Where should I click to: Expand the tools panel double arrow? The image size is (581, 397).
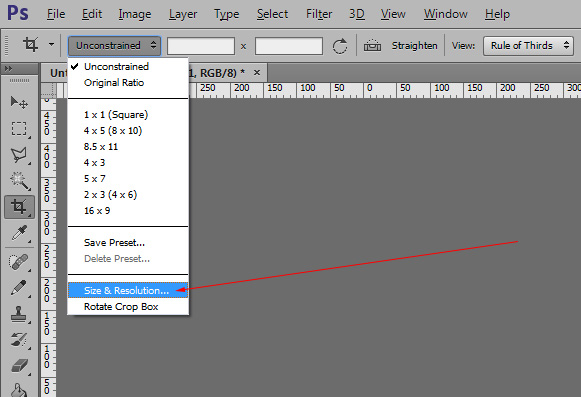click(x=9, y=68)
